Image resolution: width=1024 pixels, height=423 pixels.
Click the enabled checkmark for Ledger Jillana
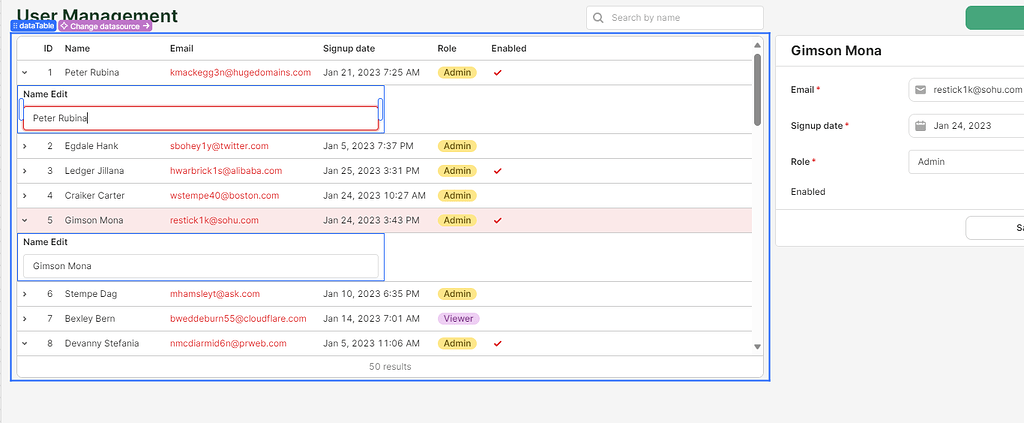pyautogui.click(x=497, y=171)
